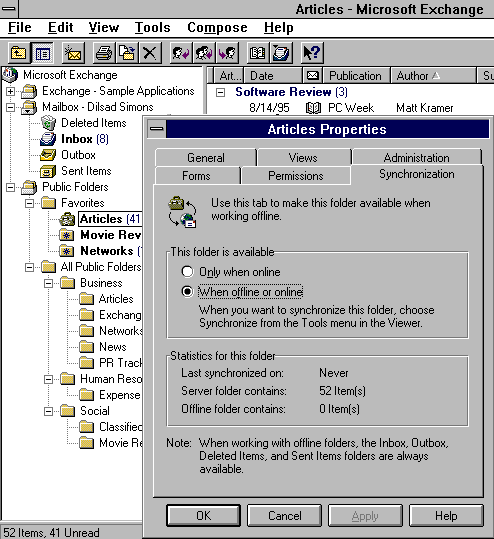Click the Movie Reviews favorites folder icon
The width and height of the screenshot is (494, 539).
(x=67, y=235)
